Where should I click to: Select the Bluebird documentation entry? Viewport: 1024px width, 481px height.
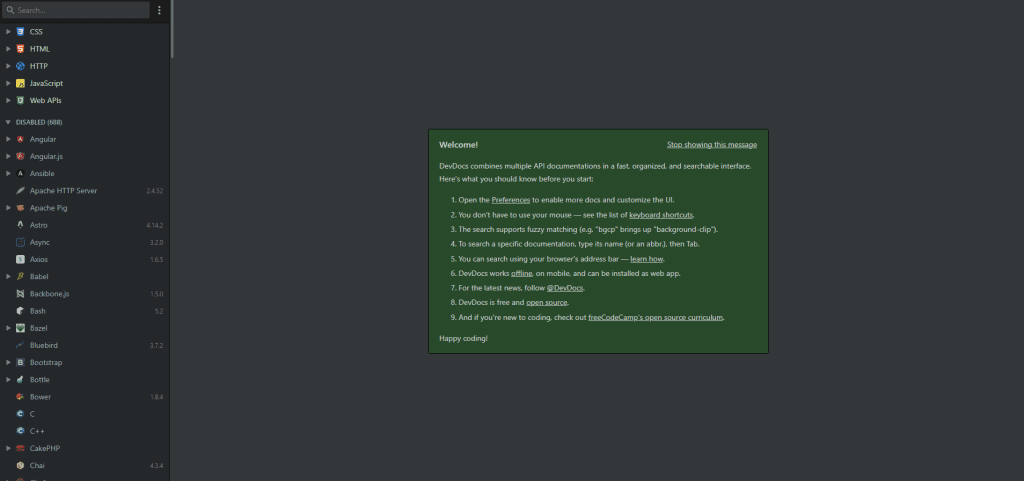click(x=85, y=345)
